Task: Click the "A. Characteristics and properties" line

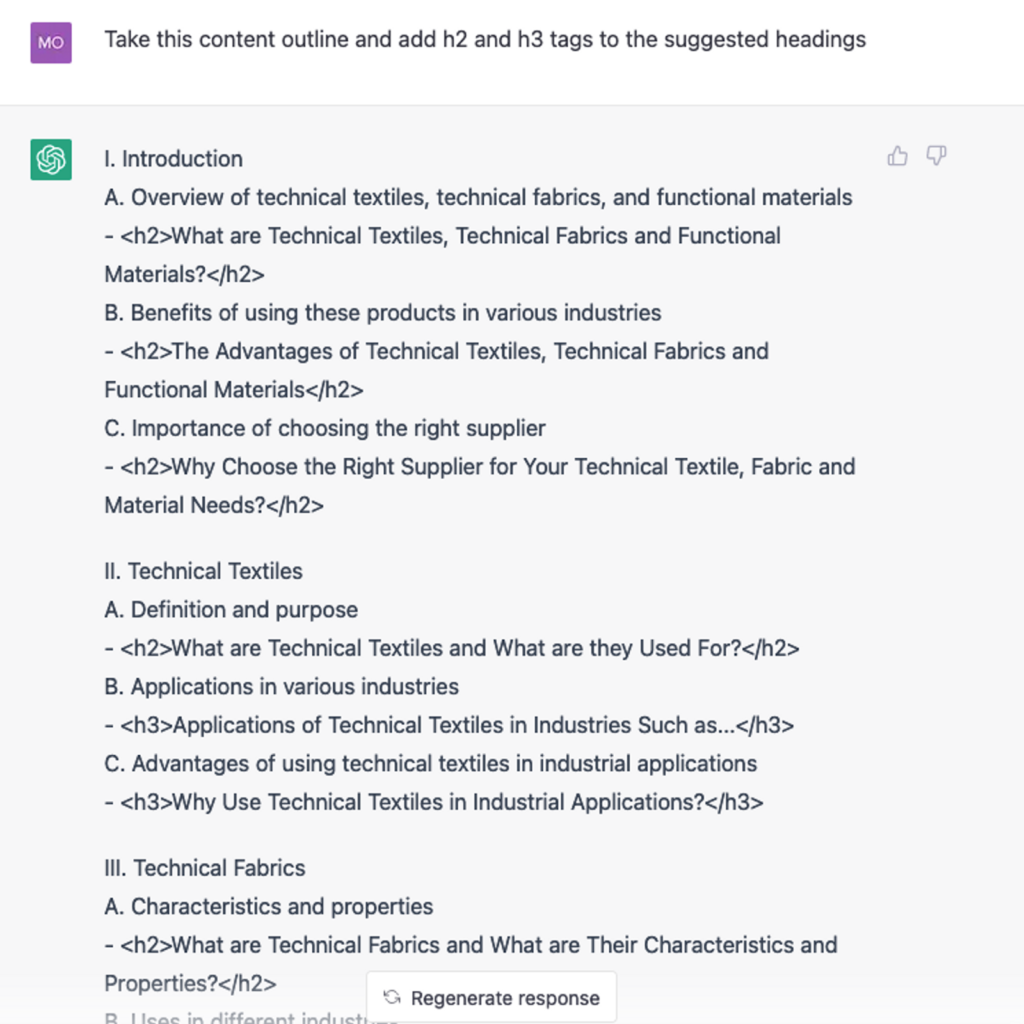Action: click(269, 907)
